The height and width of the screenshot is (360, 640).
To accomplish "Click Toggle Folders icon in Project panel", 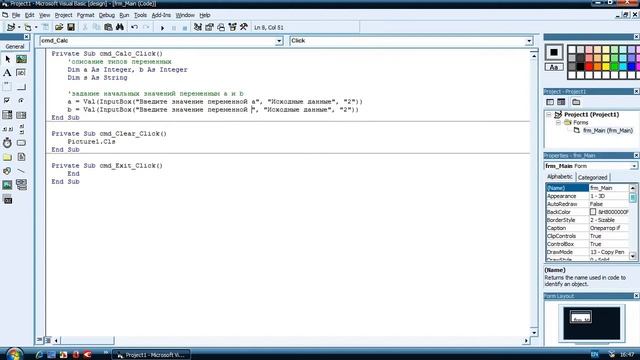I will point(576,102).
